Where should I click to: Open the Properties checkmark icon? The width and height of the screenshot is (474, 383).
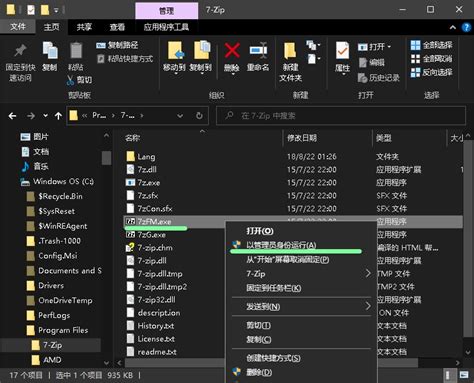pos(342,51)
